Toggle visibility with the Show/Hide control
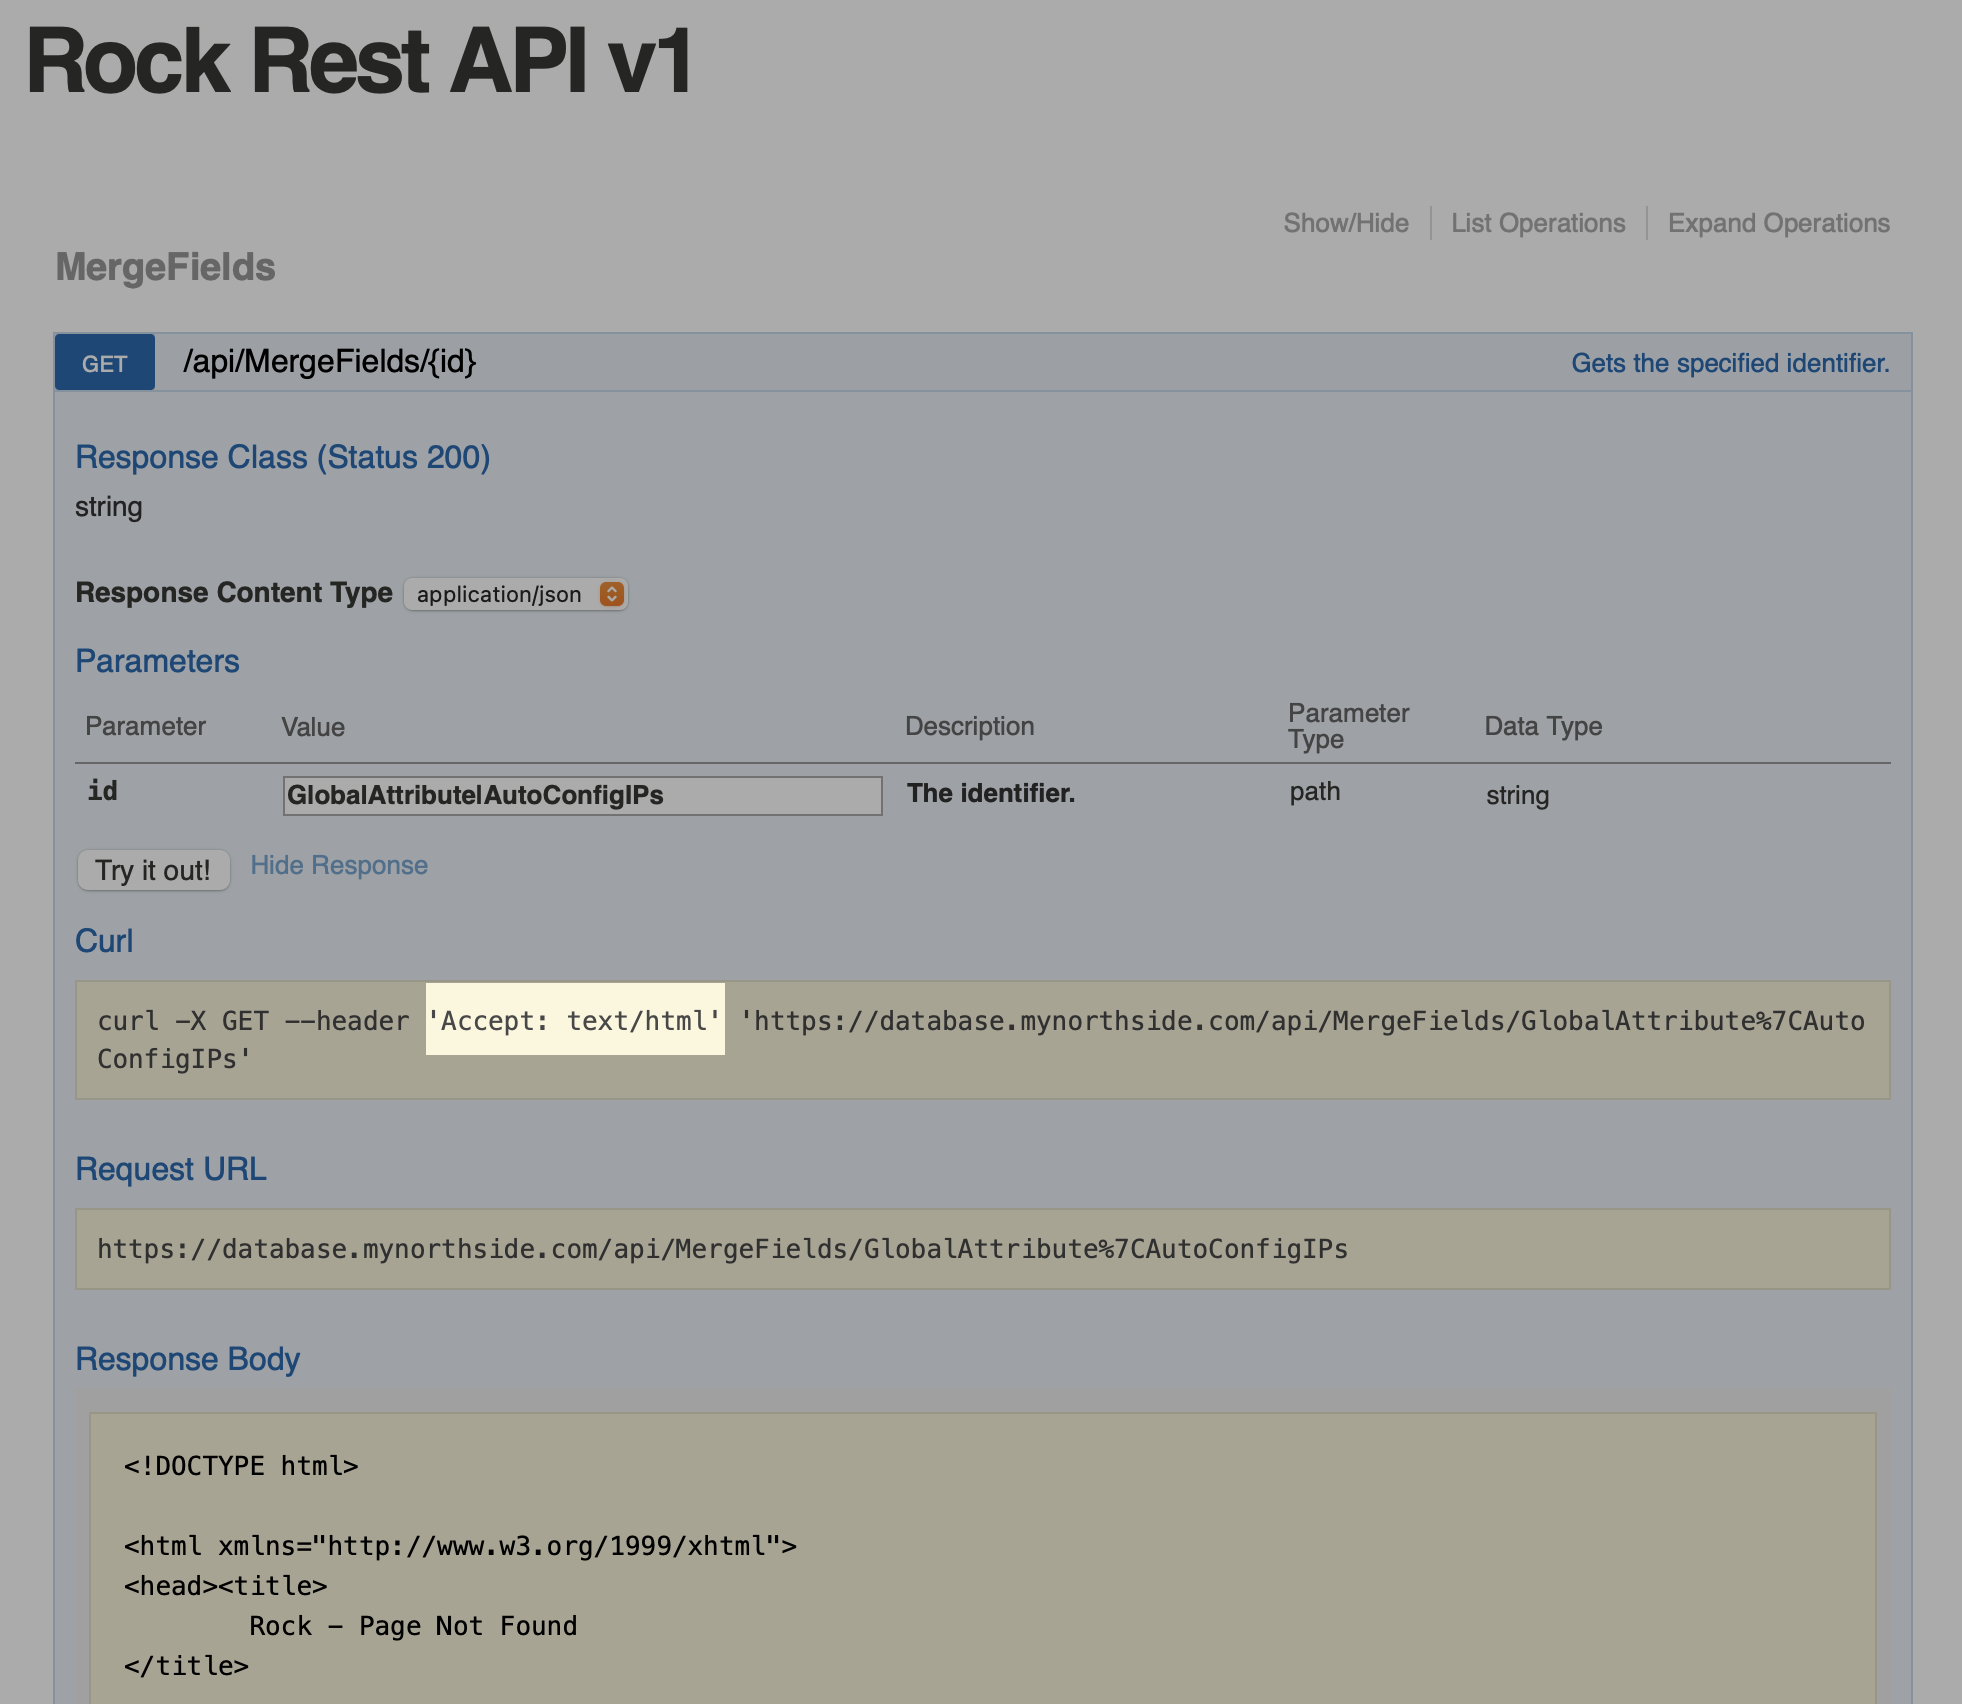The image size is (1962, 1704). click(x=1345, y=222)
